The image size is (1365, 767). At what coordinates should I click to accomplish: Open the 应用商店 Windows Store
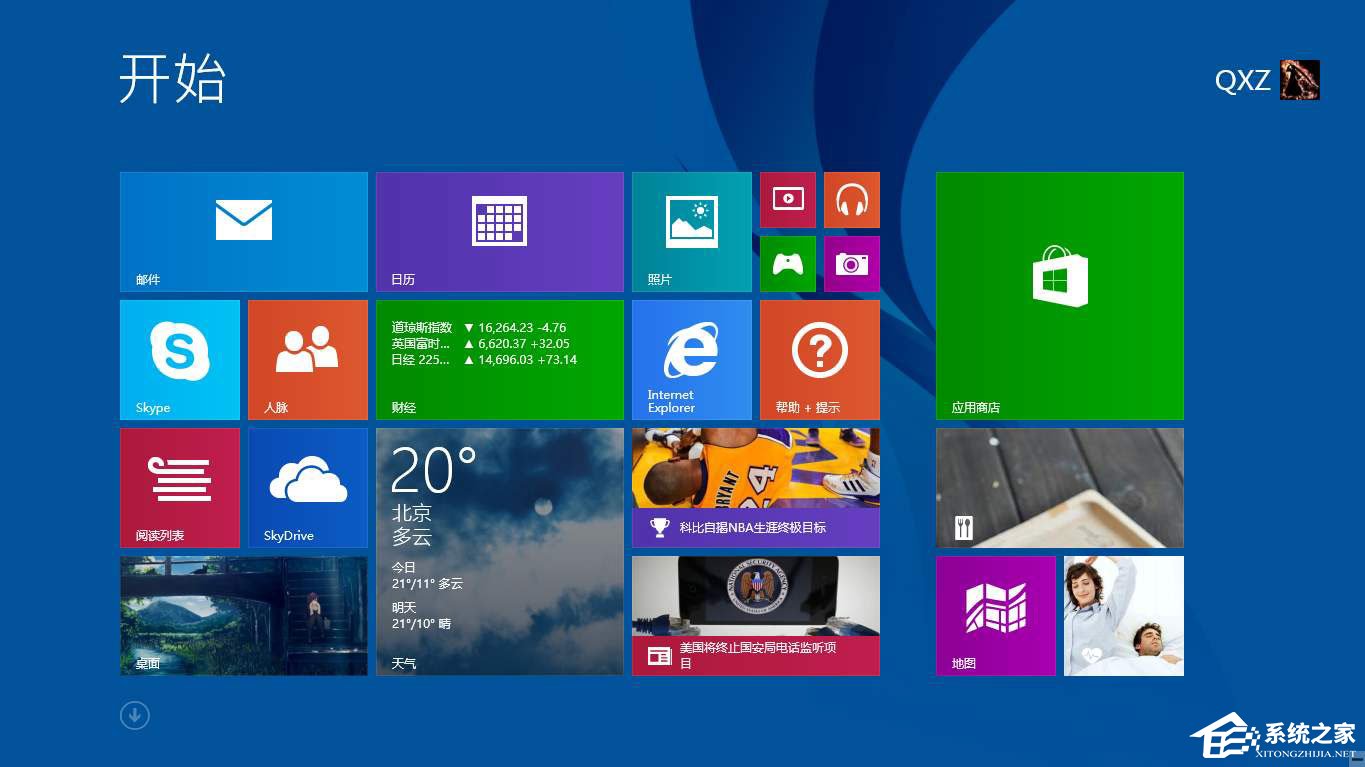tap(1059, 294)
